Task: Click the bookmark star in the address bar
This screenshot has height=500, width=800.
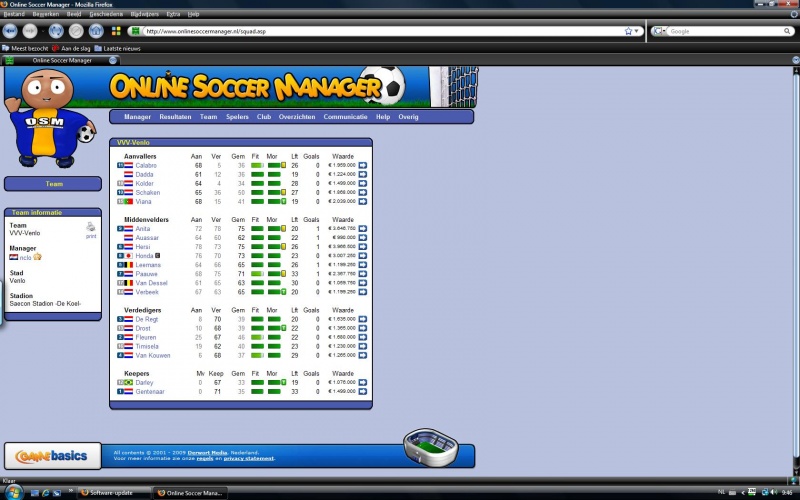Action: (627, 31)
